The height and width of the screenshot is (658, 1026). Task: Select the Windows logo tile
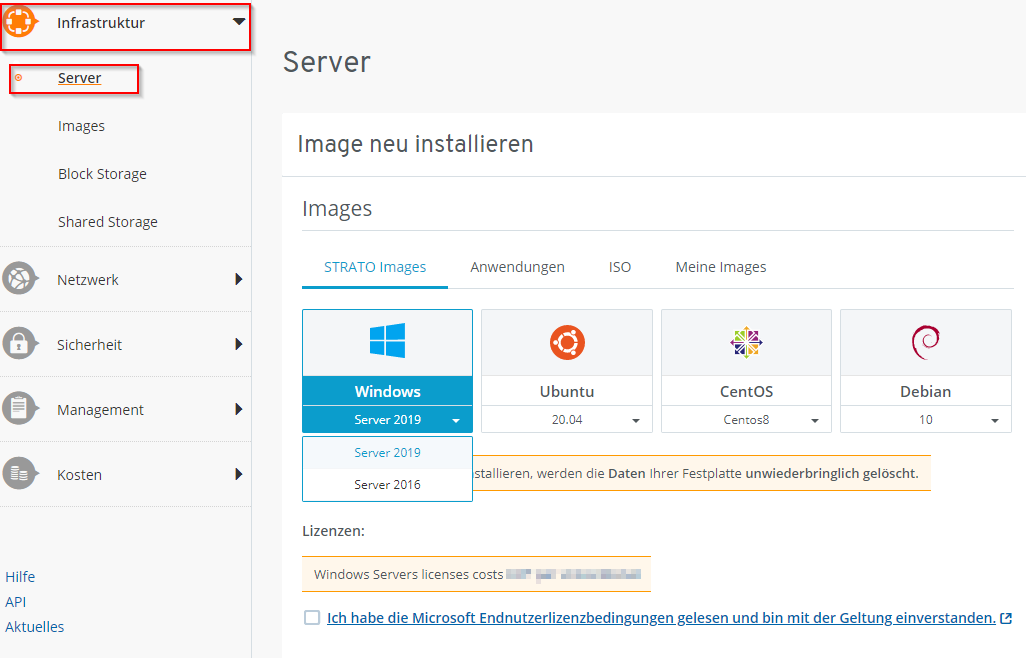click(387, 342)
